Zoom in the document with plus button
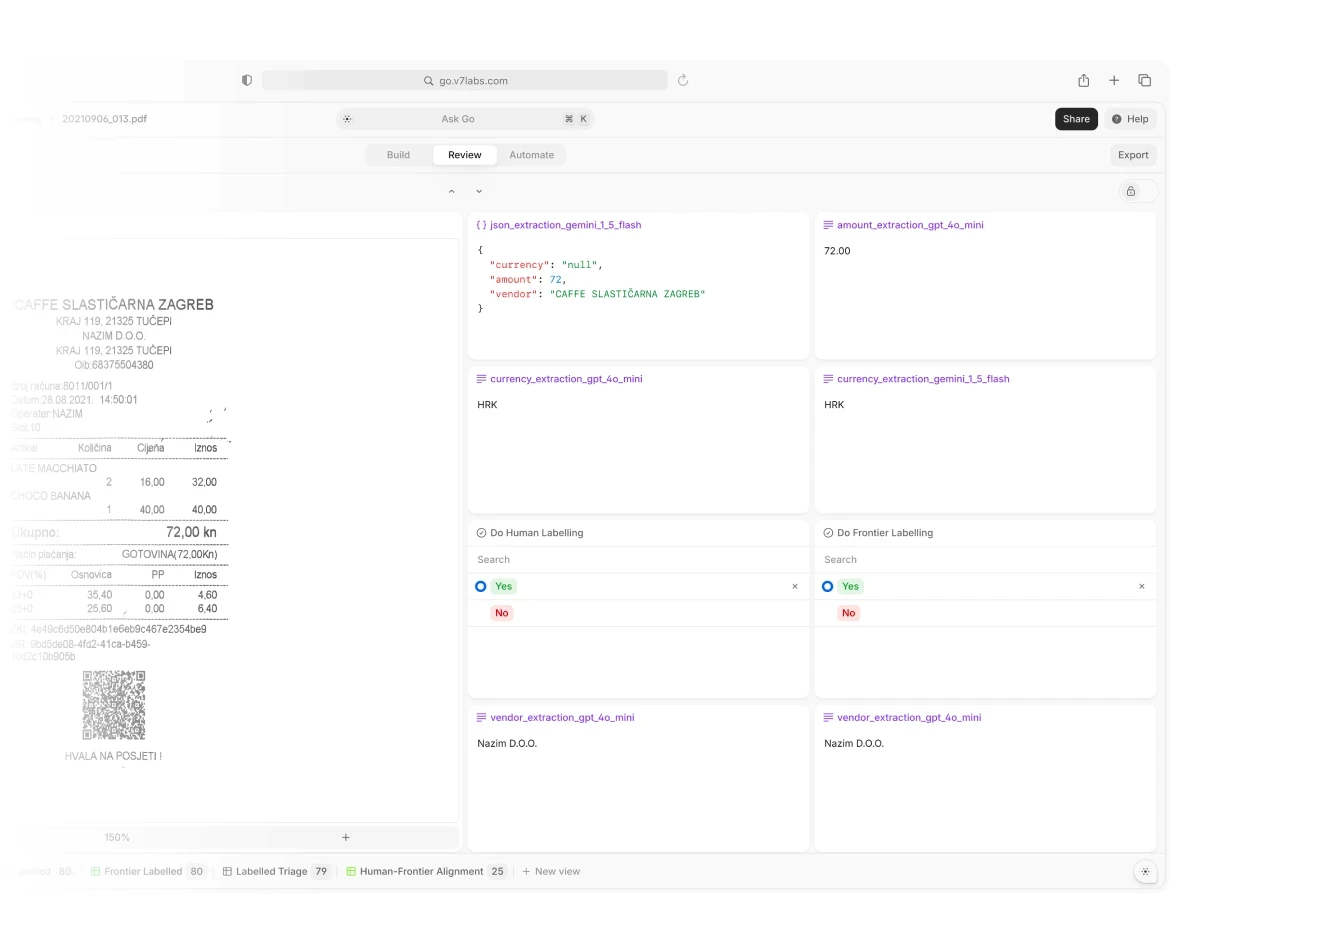The image size is (1328, 950). (346, 838)
